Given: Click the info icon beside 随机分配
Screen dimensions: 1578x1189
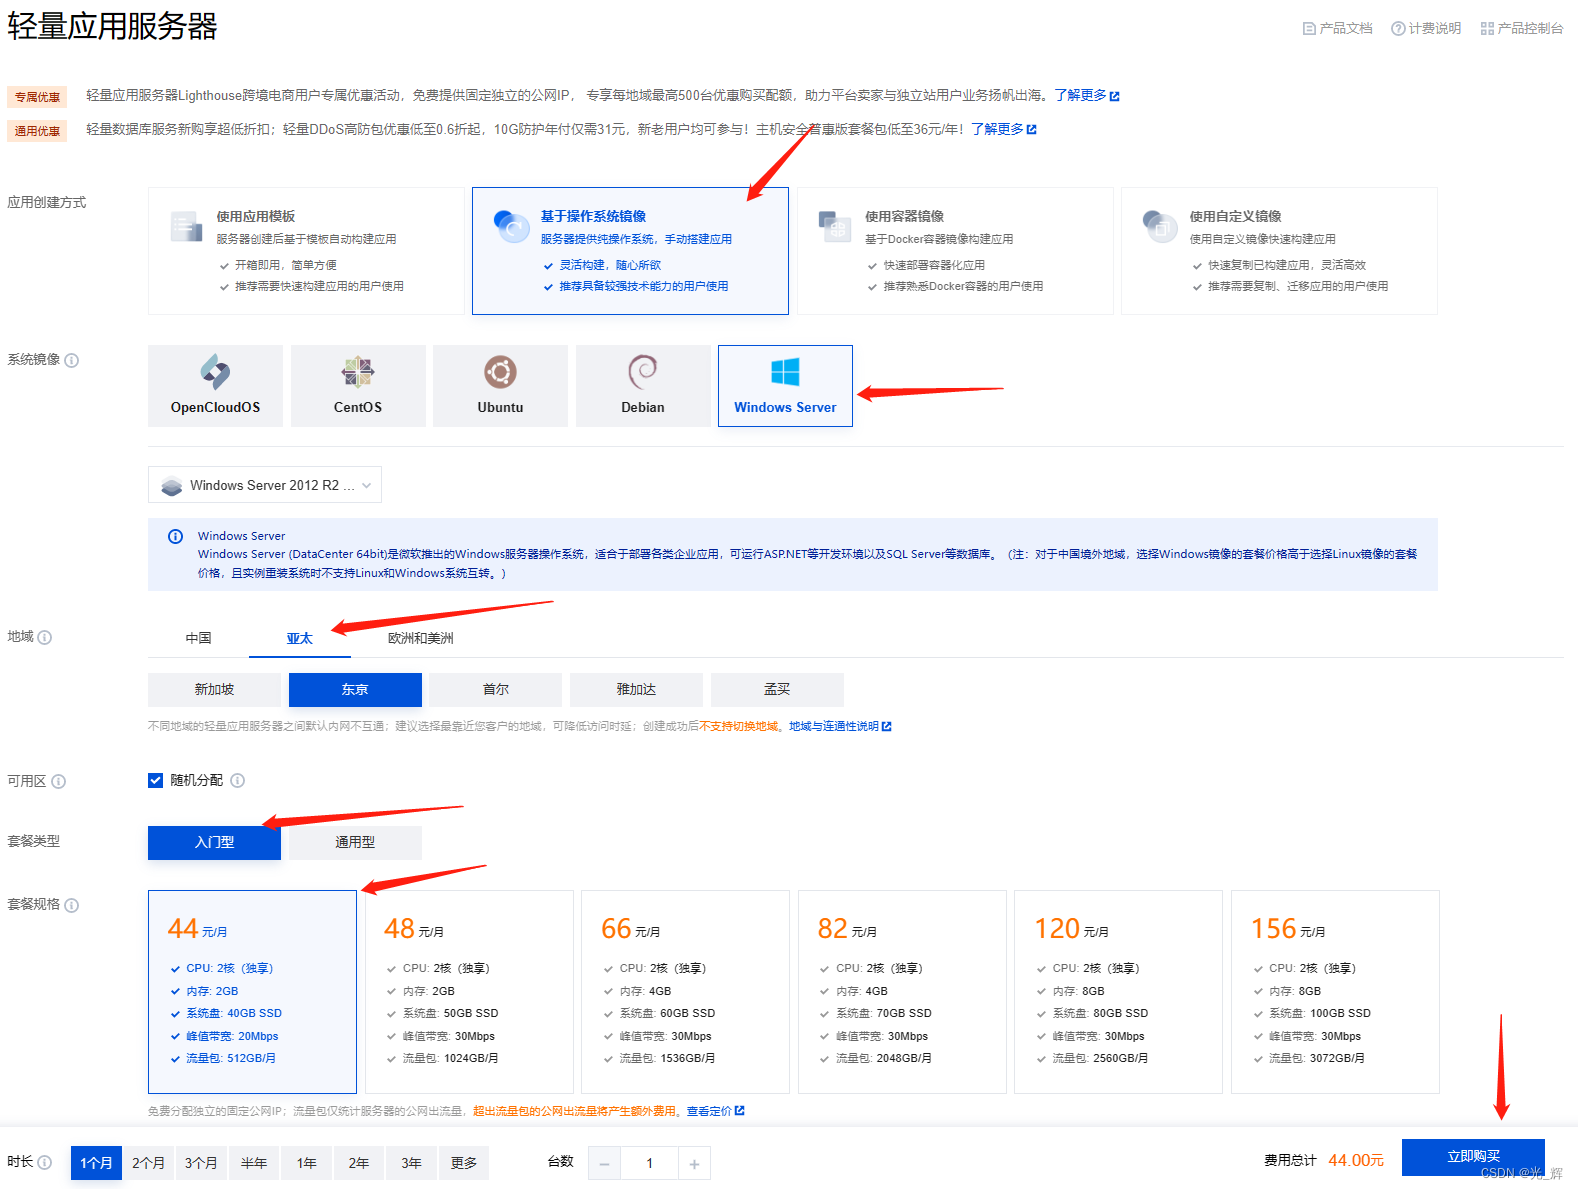Looking at the screenshot, I should 238,780.
